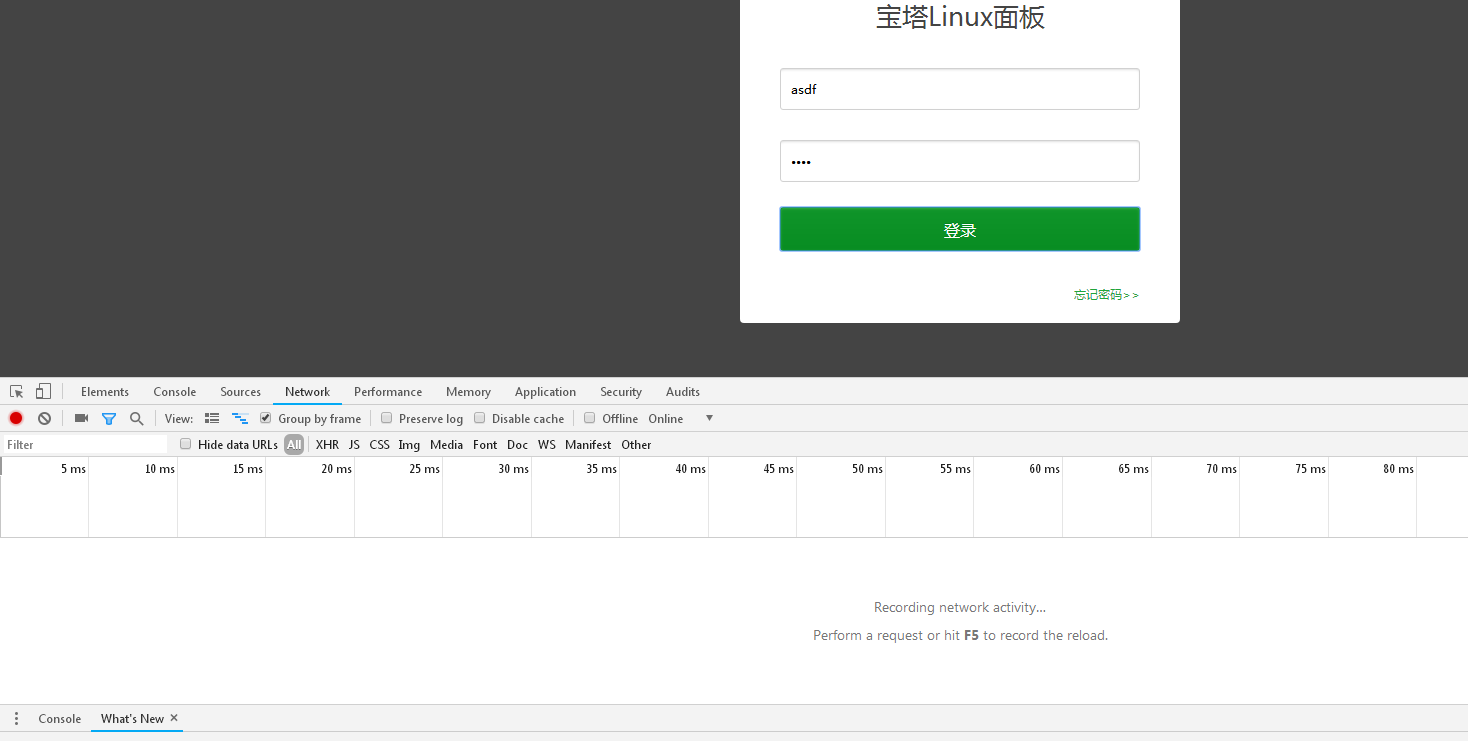This screenshot has width=1468, height=741.
Task: Click the username field containing asdf
Action: click(x=960, y=89)
